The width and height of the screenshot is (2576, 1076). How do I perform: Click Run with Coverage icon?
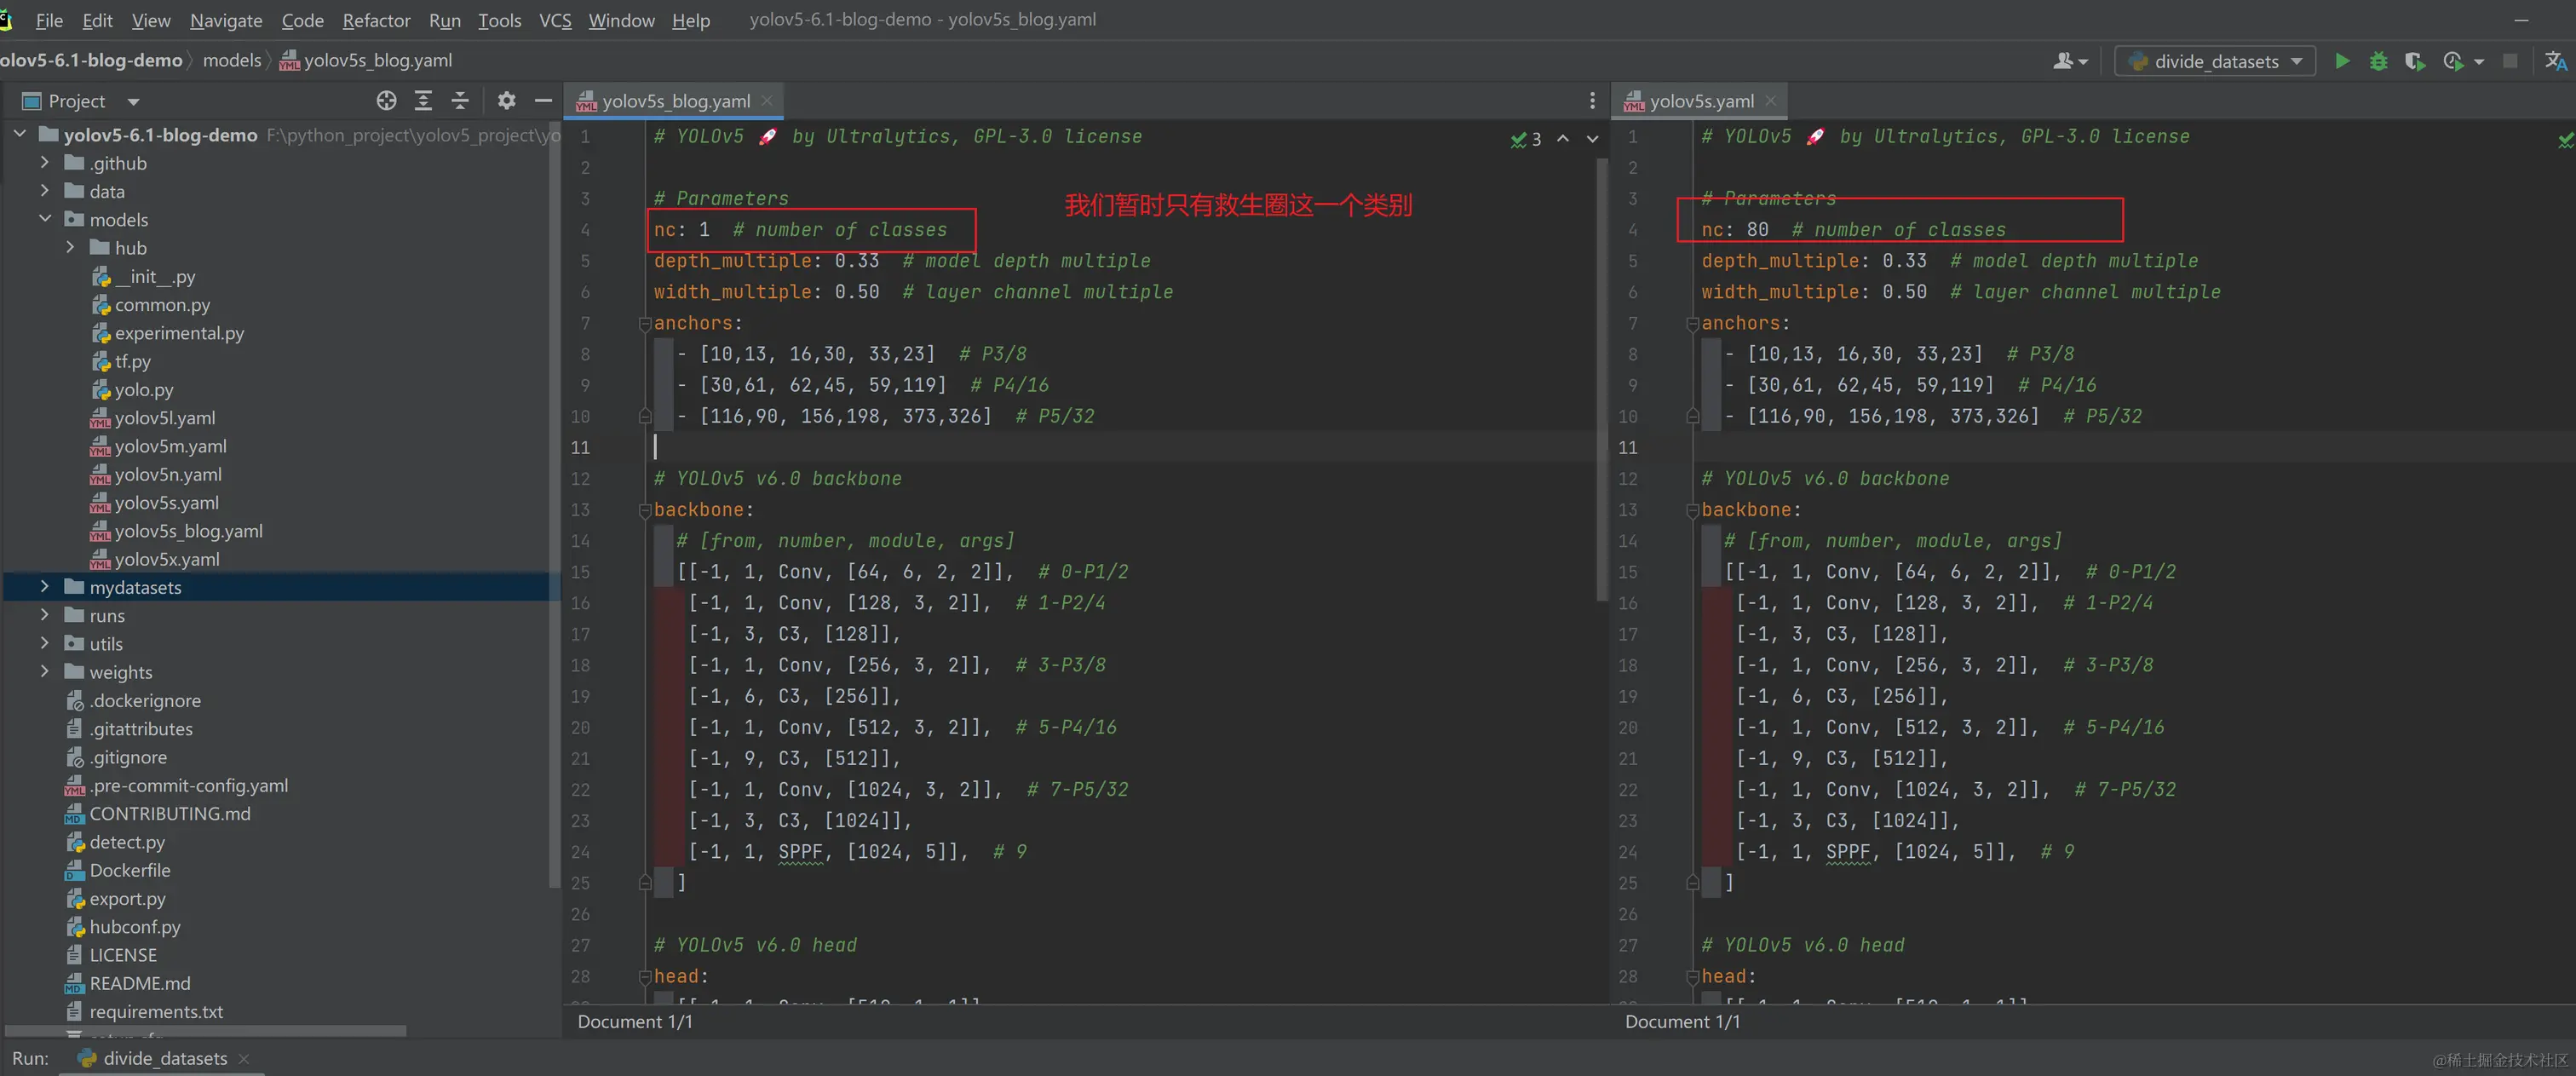click(x=2414, y=61)
